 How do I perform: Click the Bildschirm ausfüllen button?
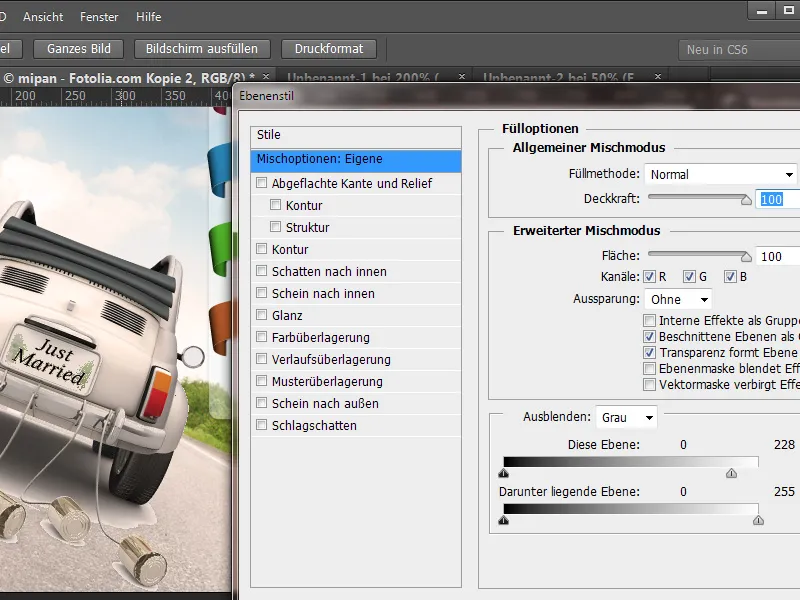[x=202, y=49]
